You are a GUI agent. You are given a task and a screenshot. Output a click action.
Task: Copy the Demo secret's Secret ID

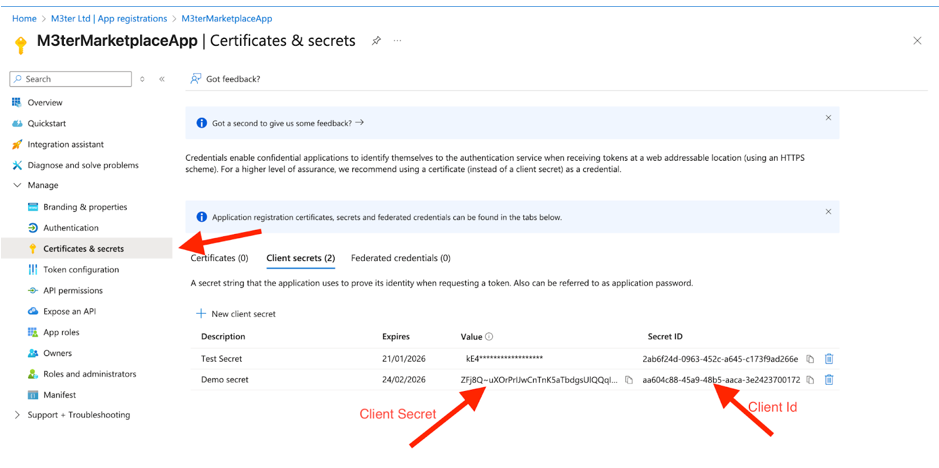tap(810, 380)
